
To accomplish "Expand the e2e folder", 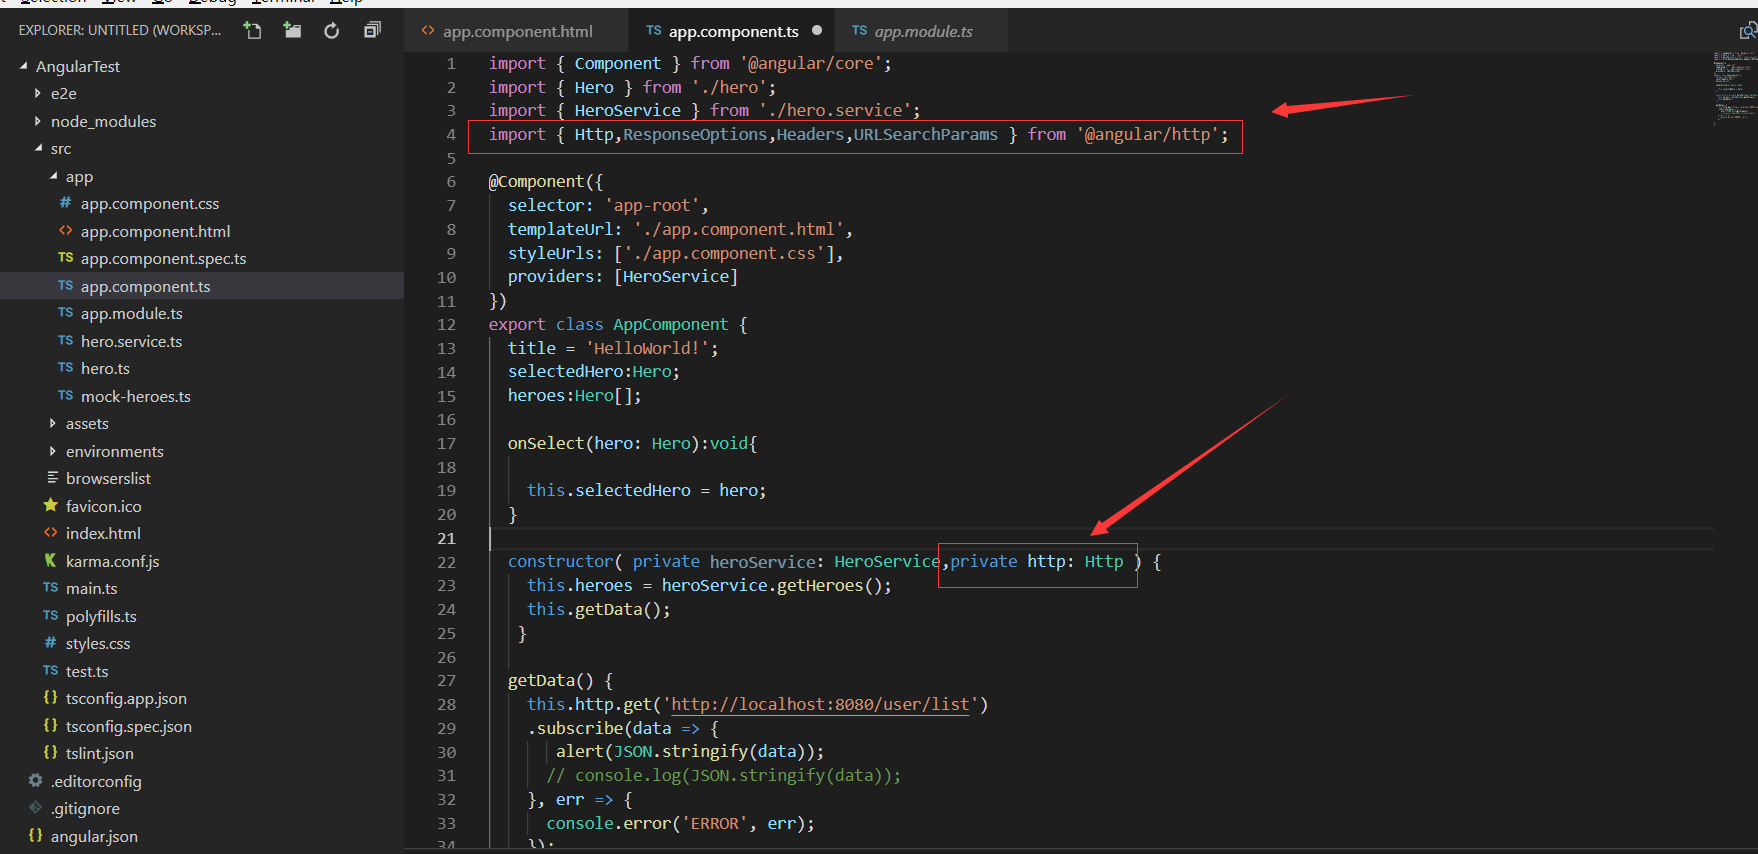I will click(x=38, y=93).
